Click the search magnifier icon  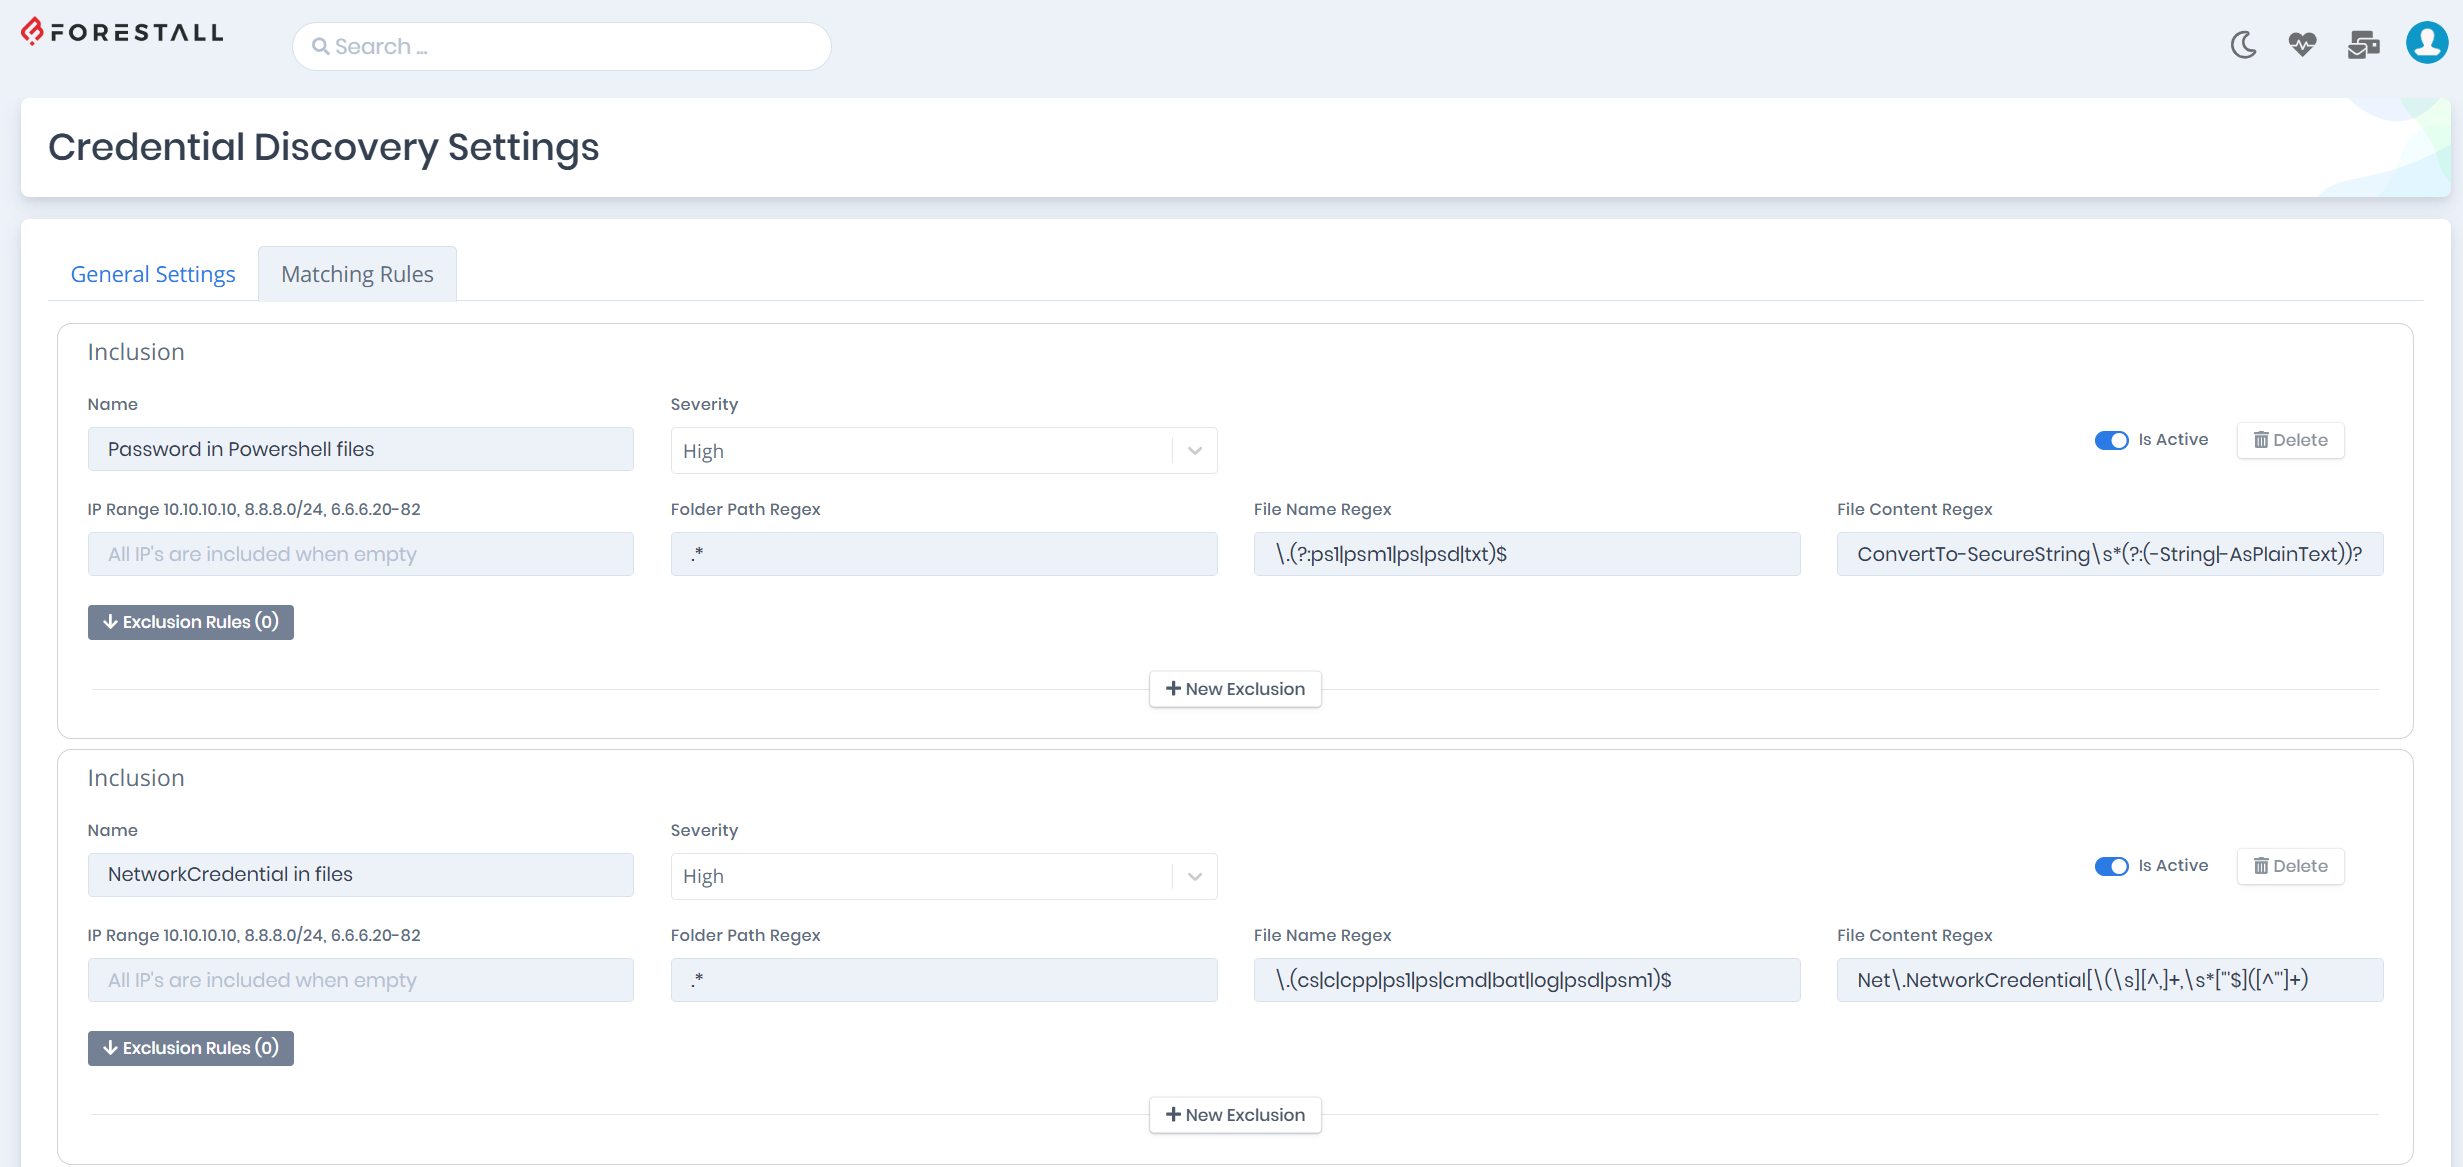tap(320, 46)
